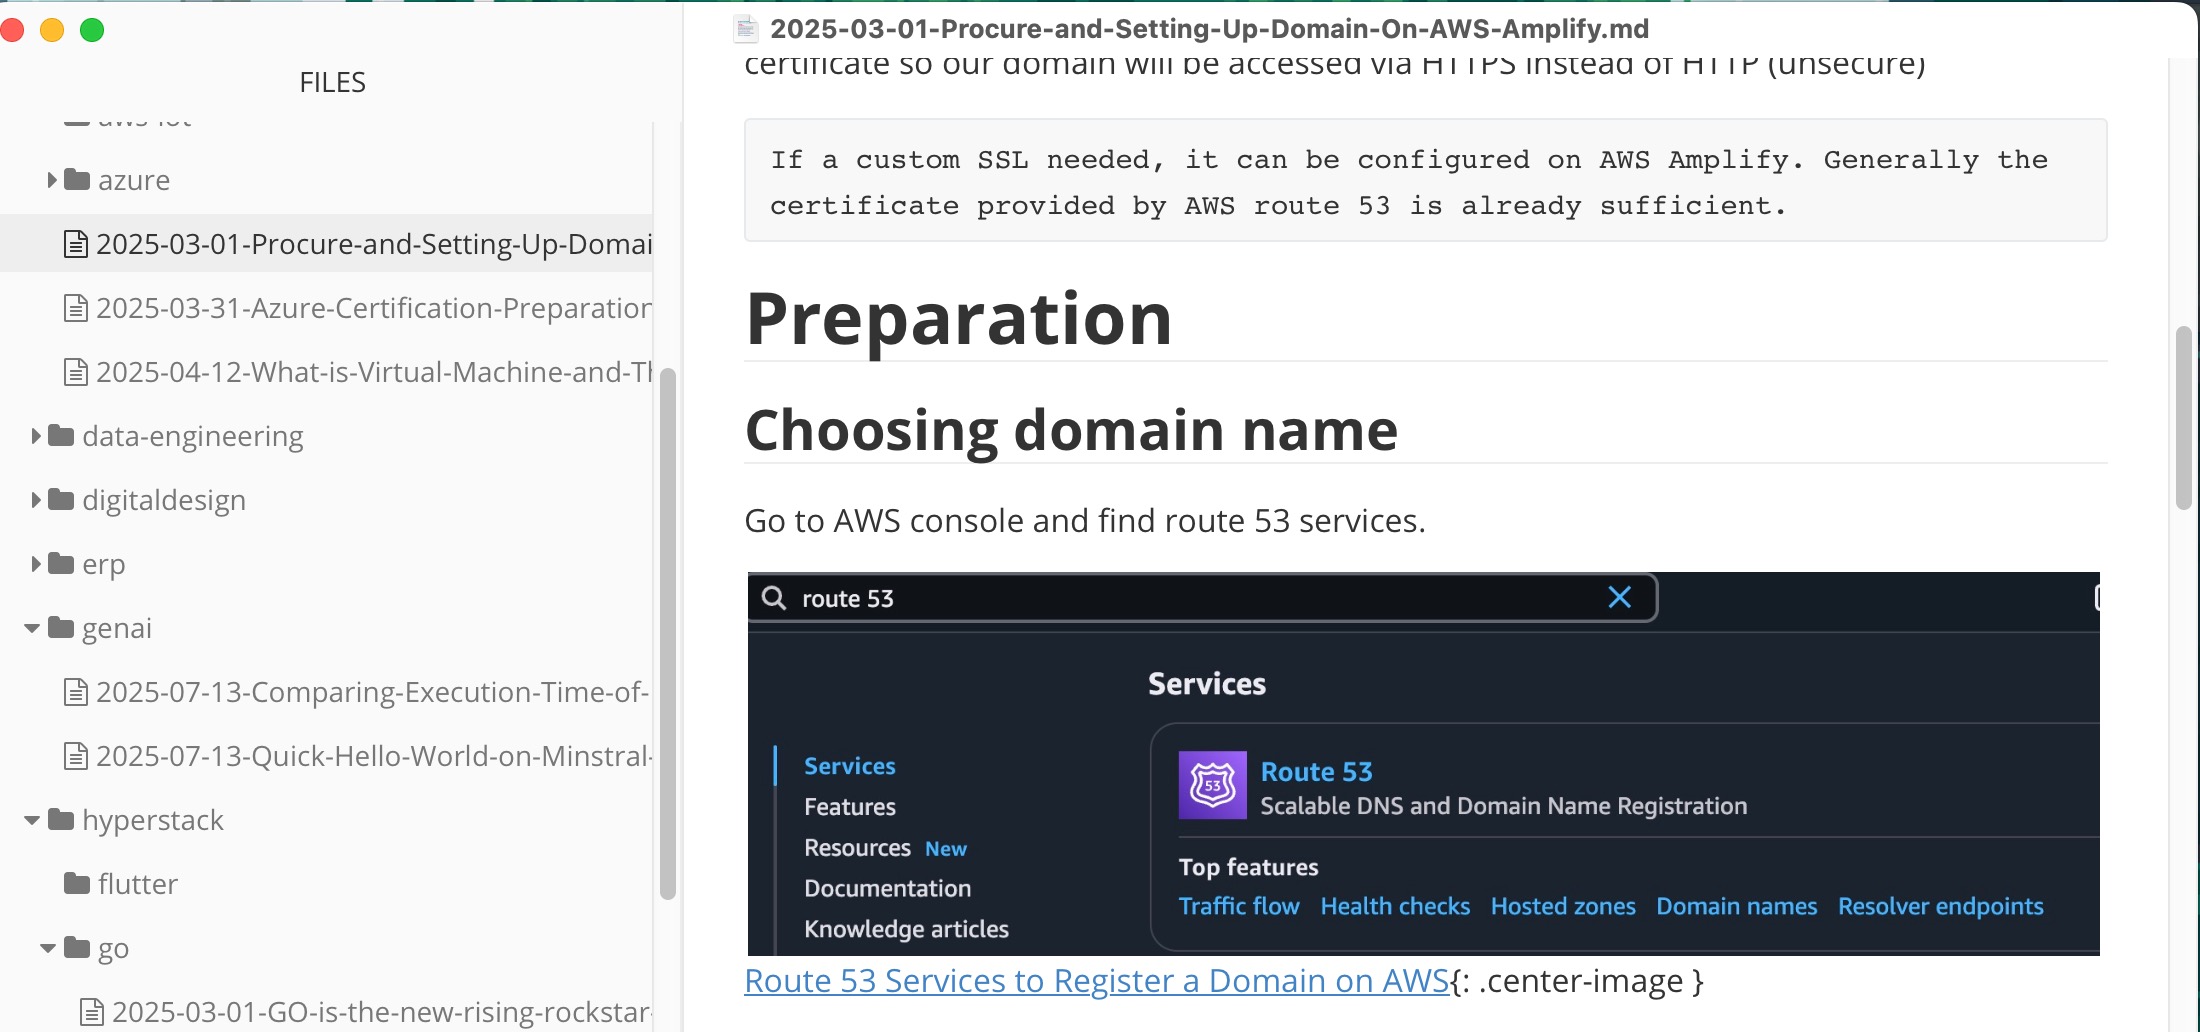Click the genai folder icon

pos(61,628)
